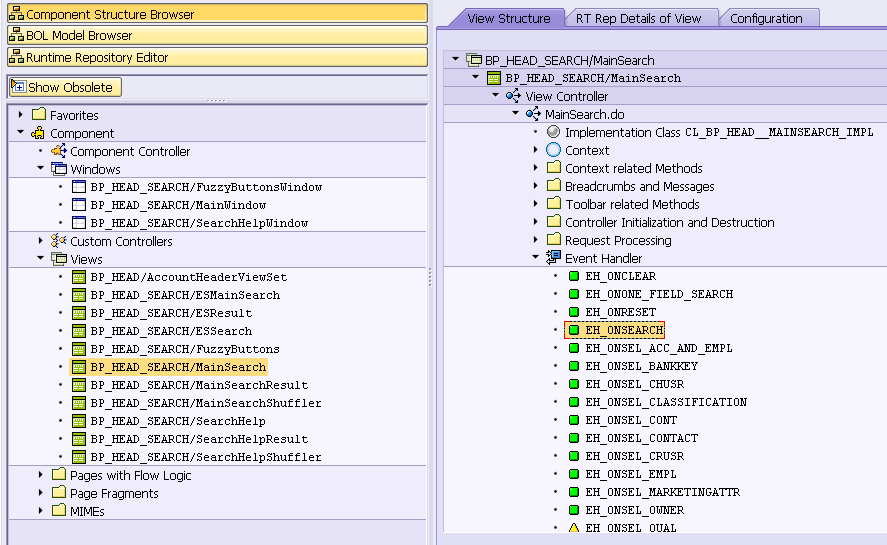Collapse the View Controller node
The width and height of the screenshot is (887, 545).
[x=496, y=95]
